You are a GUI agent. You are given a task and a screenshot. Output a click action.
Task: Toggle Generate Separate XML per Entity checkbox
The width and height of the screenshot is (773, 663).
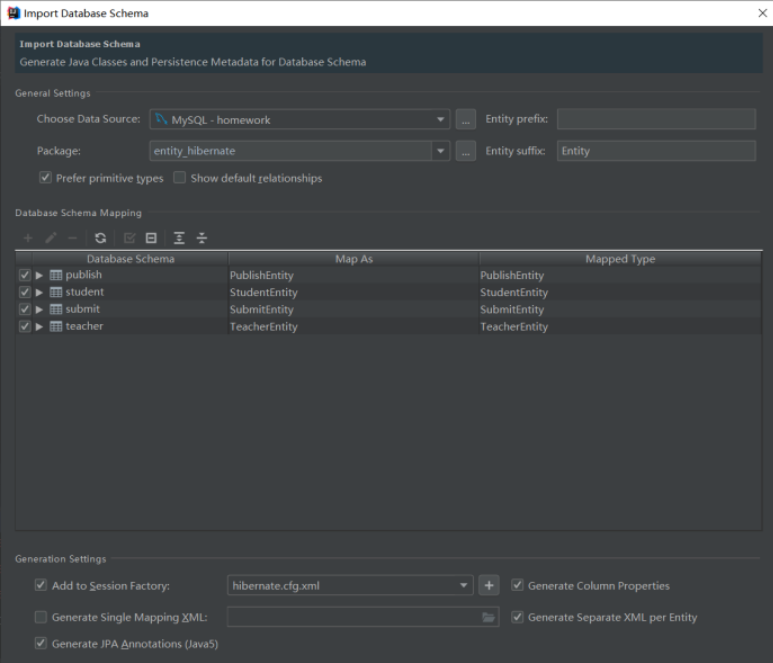click(x=517, y=617)
